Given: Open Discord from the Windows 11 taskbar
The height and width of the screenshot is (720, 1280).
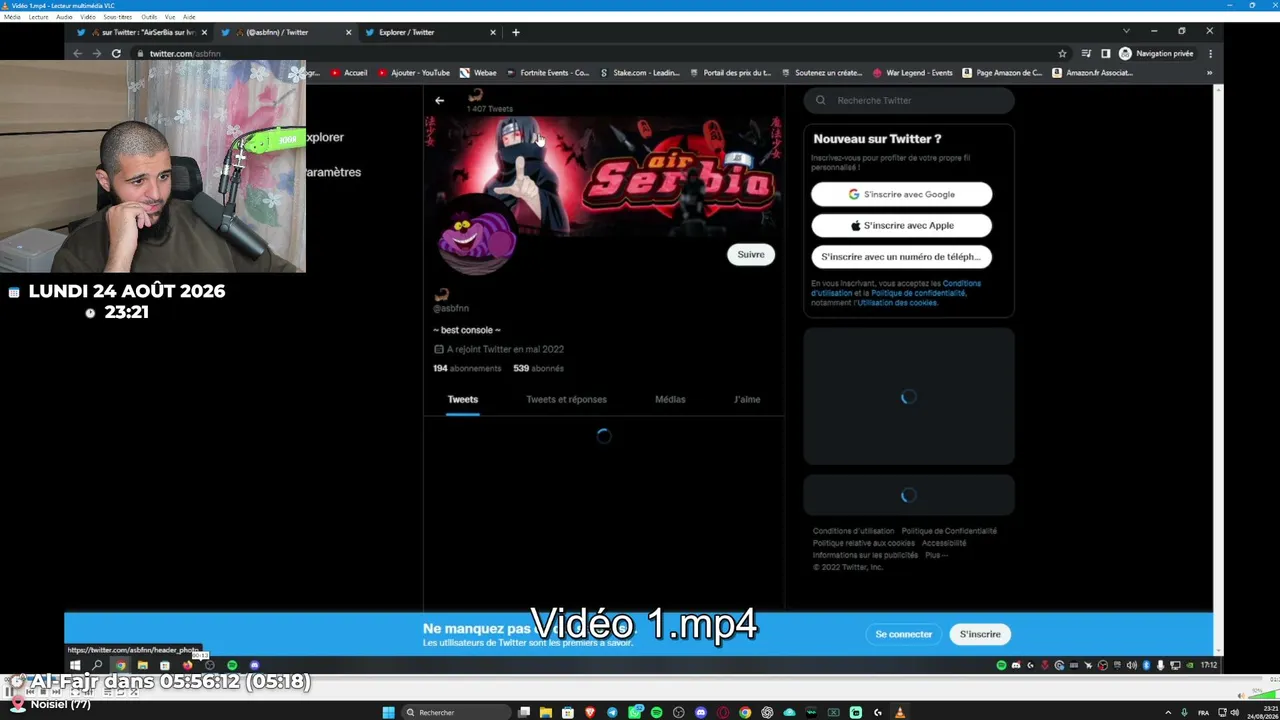Looking at the screenshot, I should coord(700,712).
